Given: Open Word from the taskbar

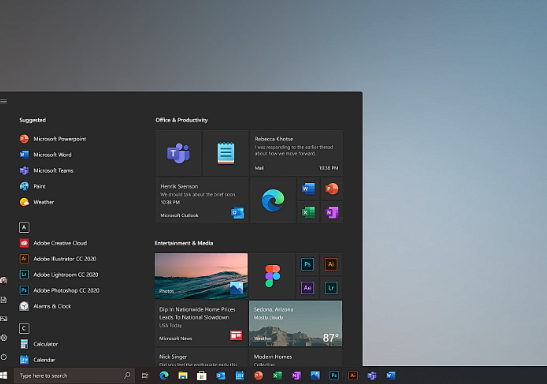Looking at the screenshot, I should pos(390,375).
